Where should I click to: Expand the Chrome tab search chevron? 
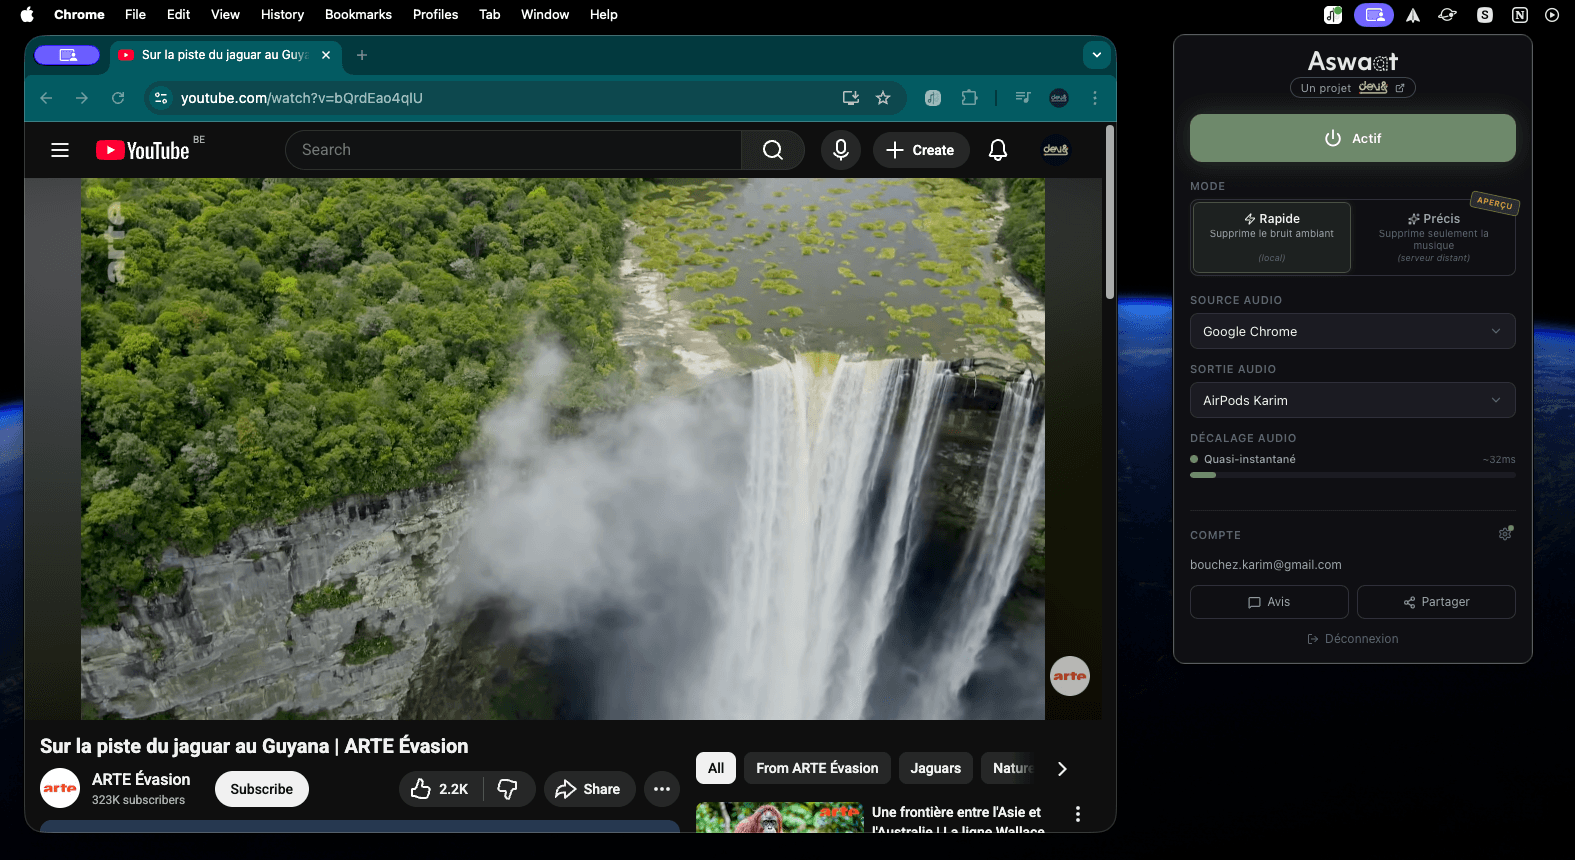tap(1097, 55)
